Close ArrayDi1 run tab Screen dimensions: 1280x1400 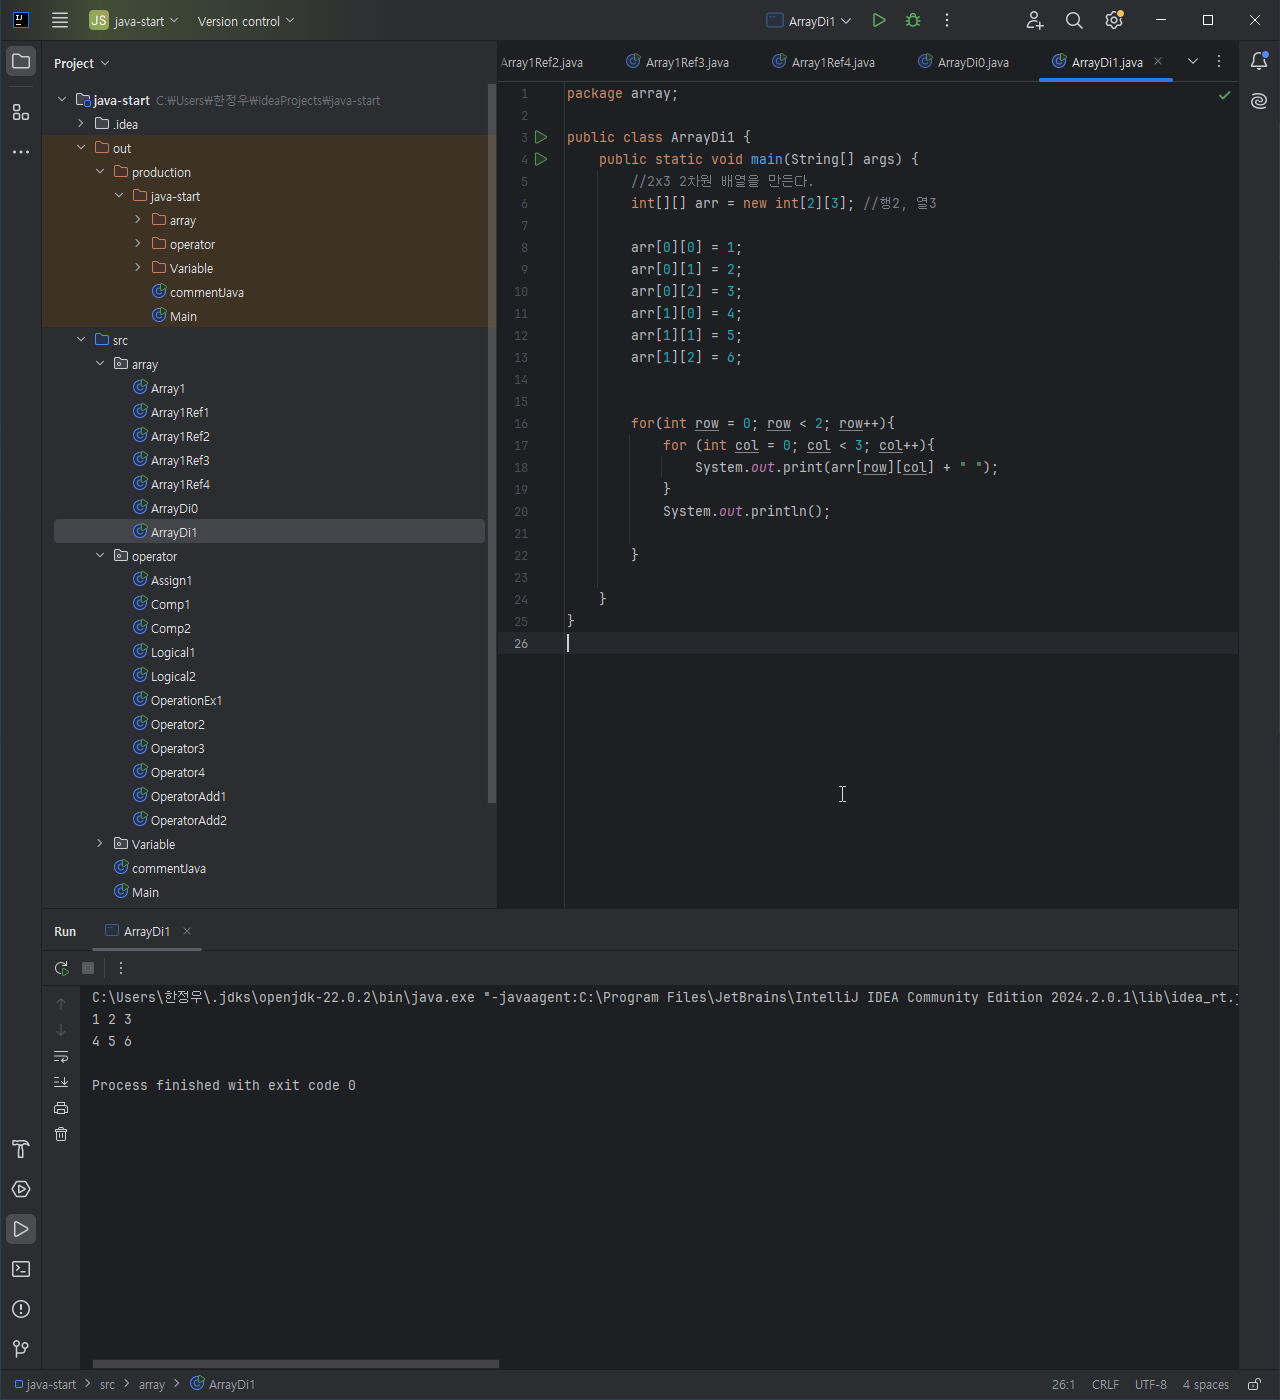pyautogui.click(x=187, y=931)
